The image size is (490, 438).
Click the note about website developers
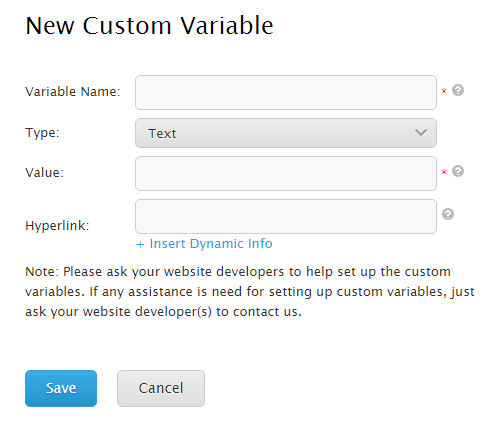(250, 292)
